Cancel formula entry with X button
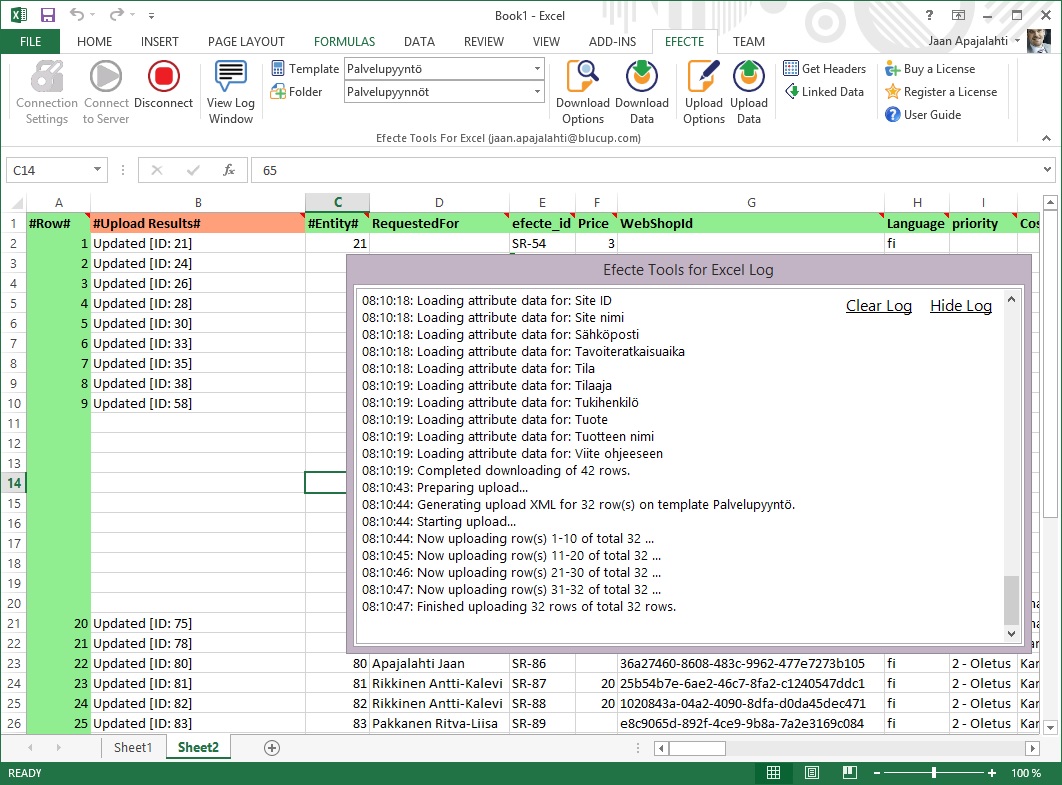Screen dimensions: 1062x785 coord(156,170)
